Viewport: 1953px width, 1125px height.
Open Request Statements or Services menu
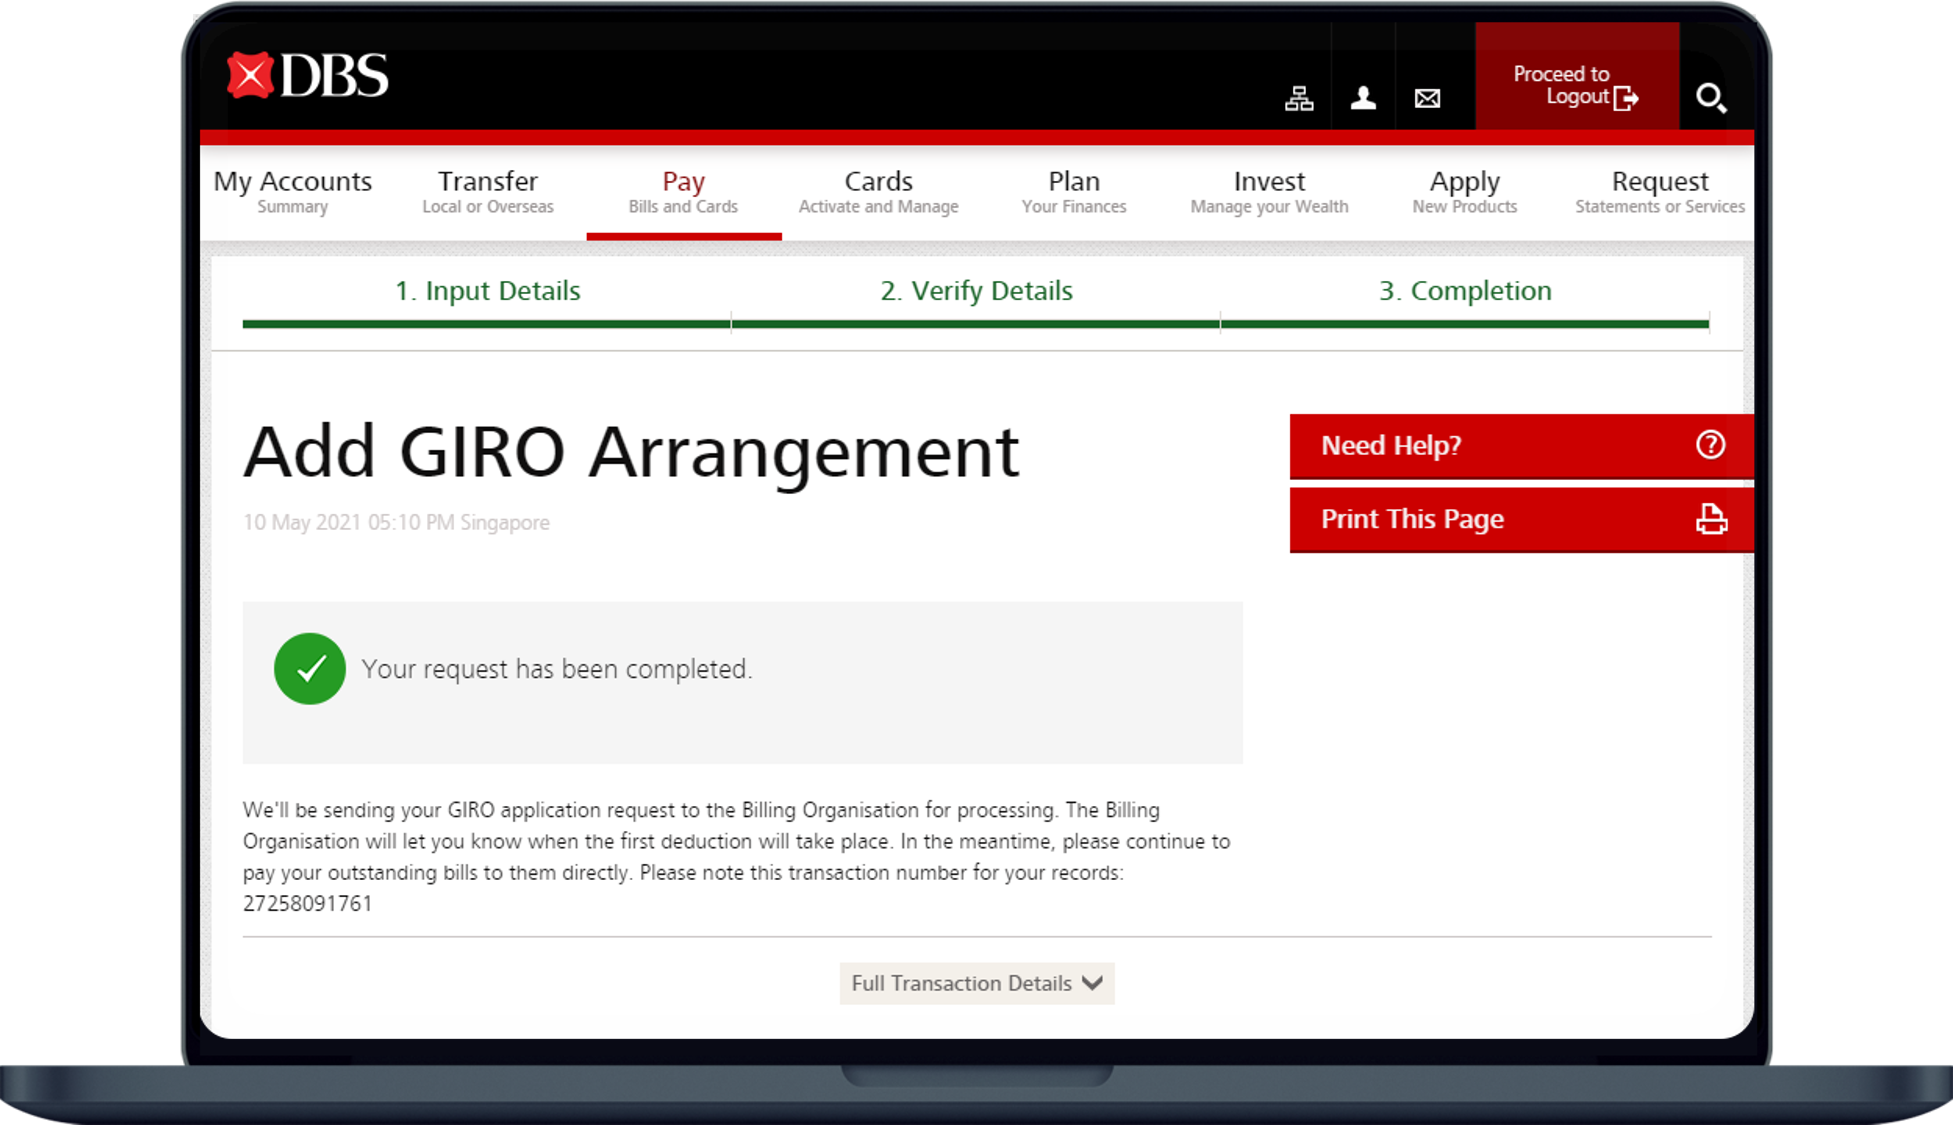click(x=1660, y=192)
